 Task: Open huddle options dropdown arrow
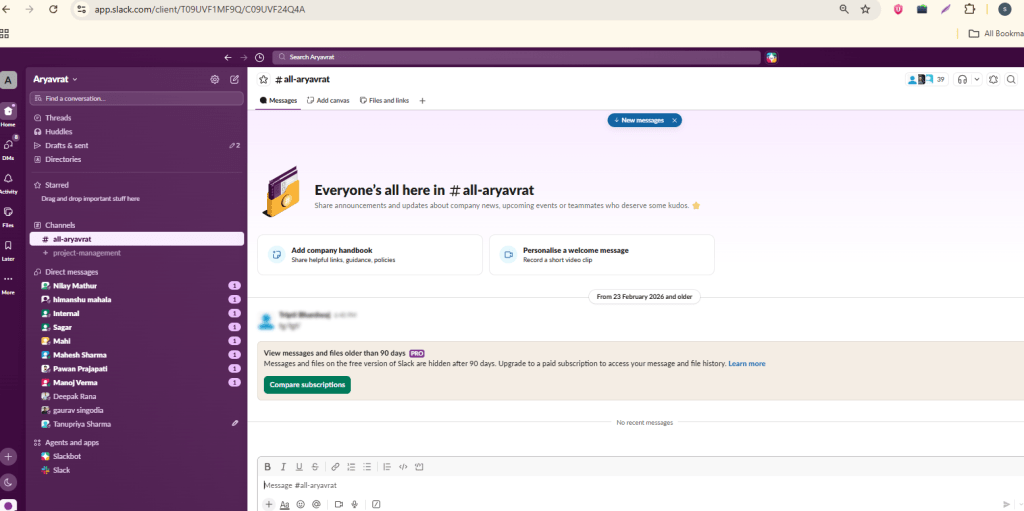coord(976,80)
